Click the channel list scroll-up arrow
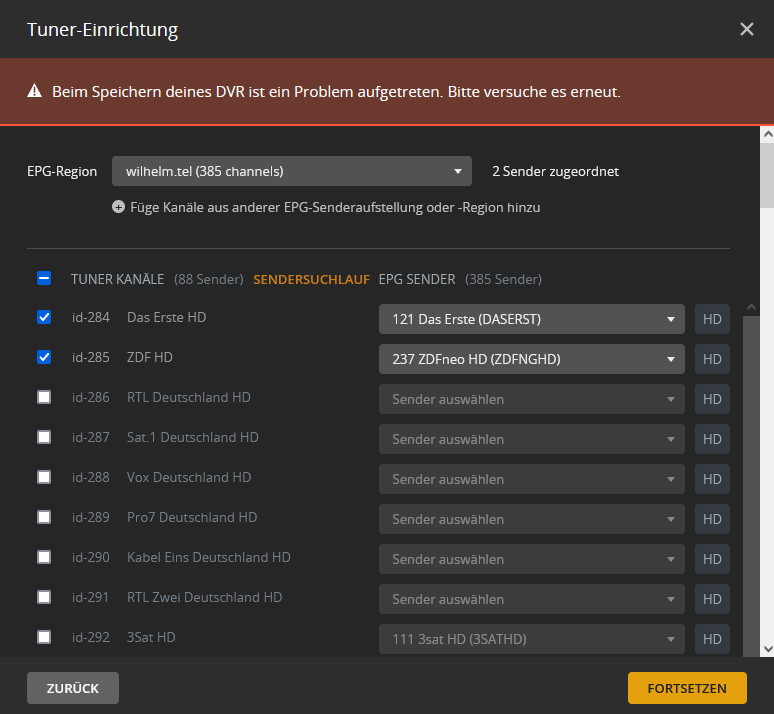 point(751,308)
